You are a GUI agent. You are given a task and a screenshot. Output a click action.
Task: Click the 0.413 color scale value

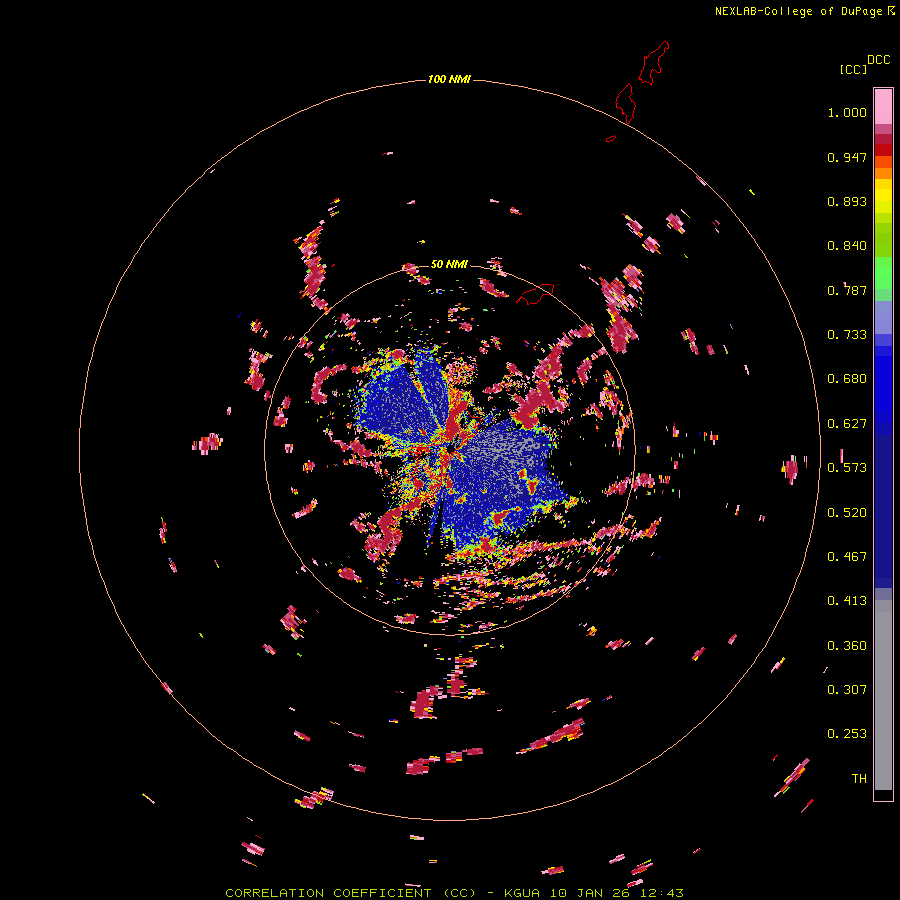click(x=847, y=601)
